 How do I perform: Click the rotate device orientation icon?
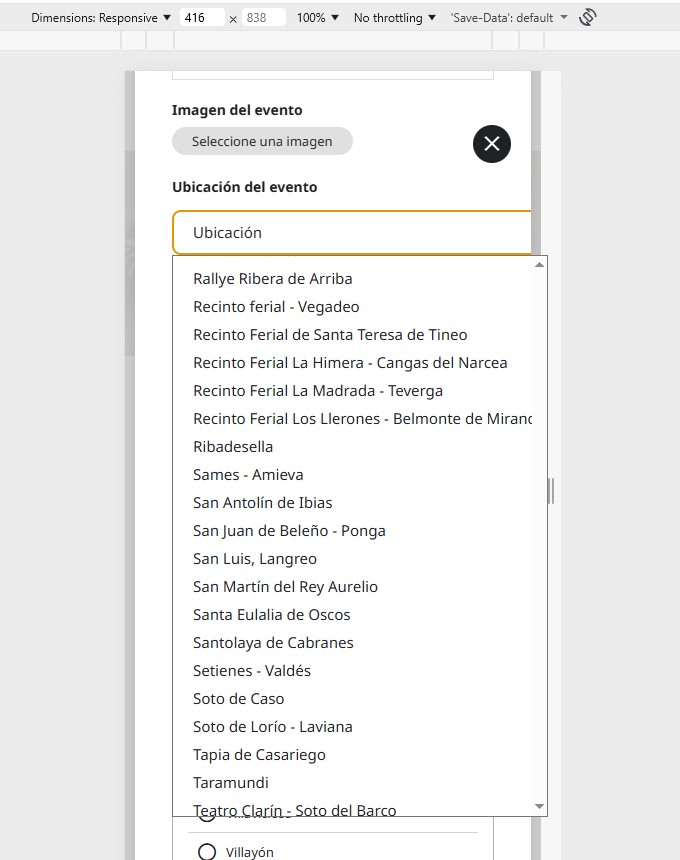[588, 17]
